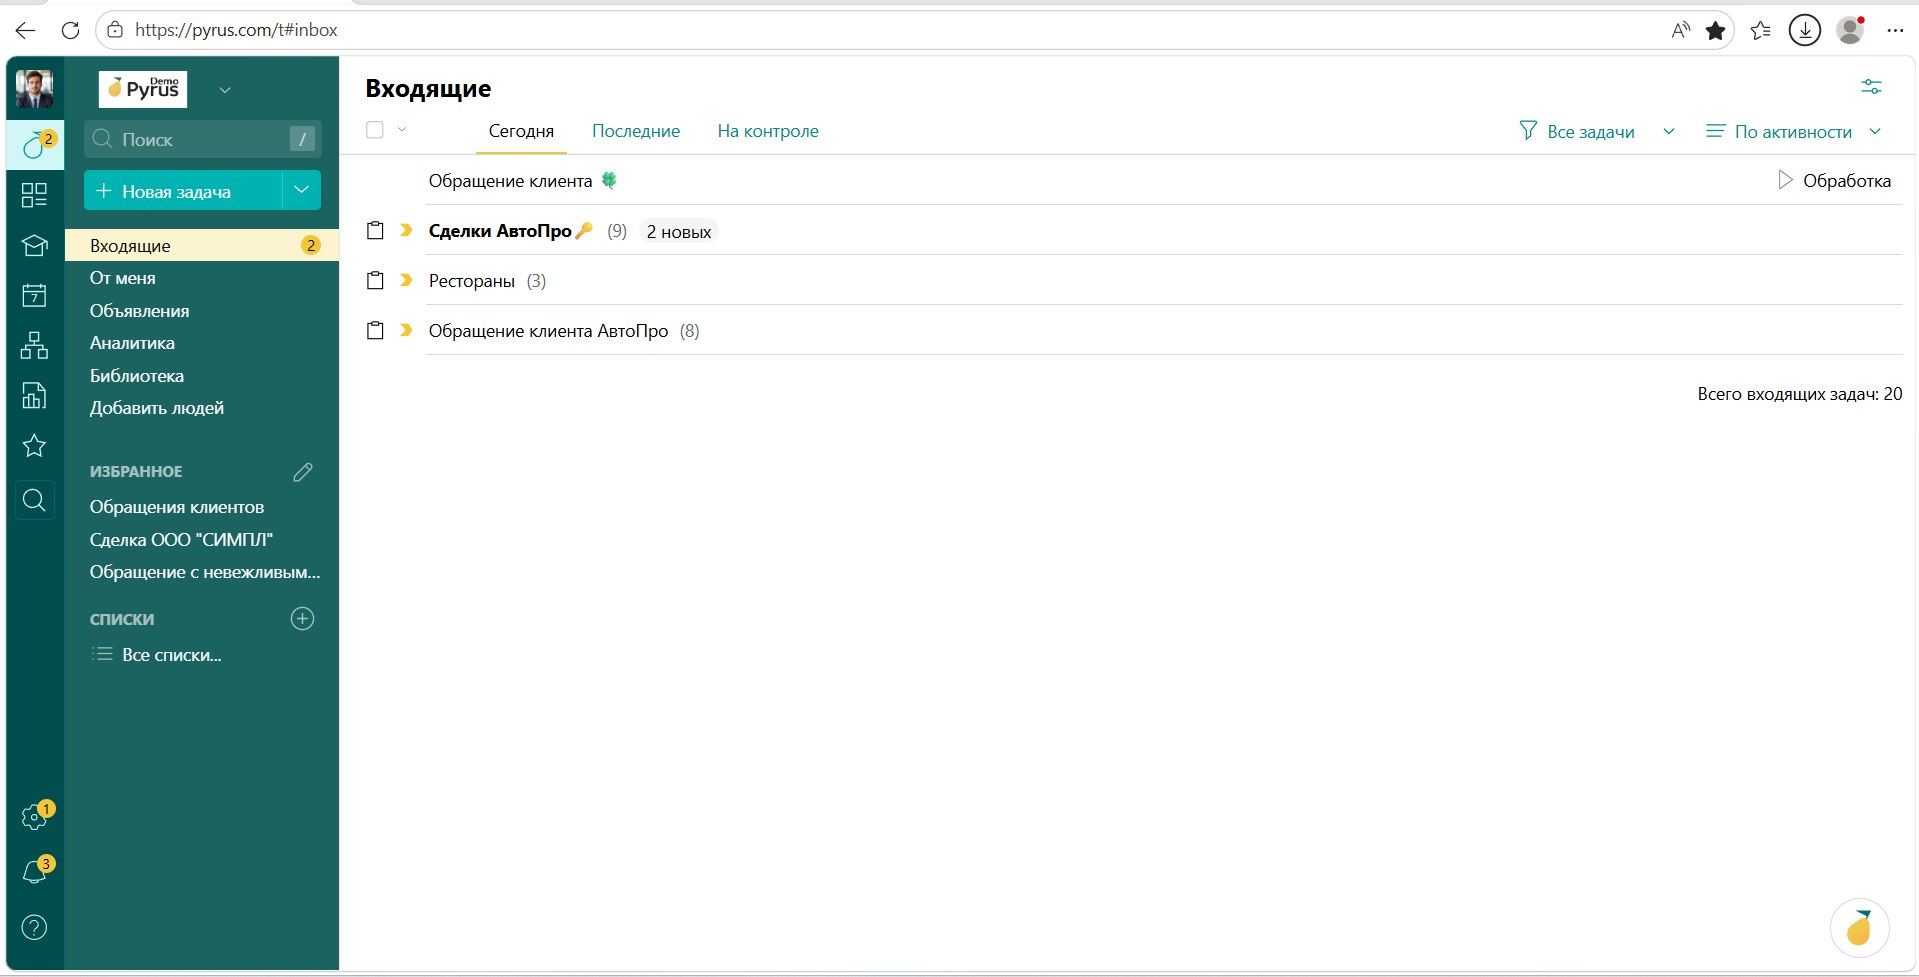Switch to the Последние tab

click(x=636, y=131)
